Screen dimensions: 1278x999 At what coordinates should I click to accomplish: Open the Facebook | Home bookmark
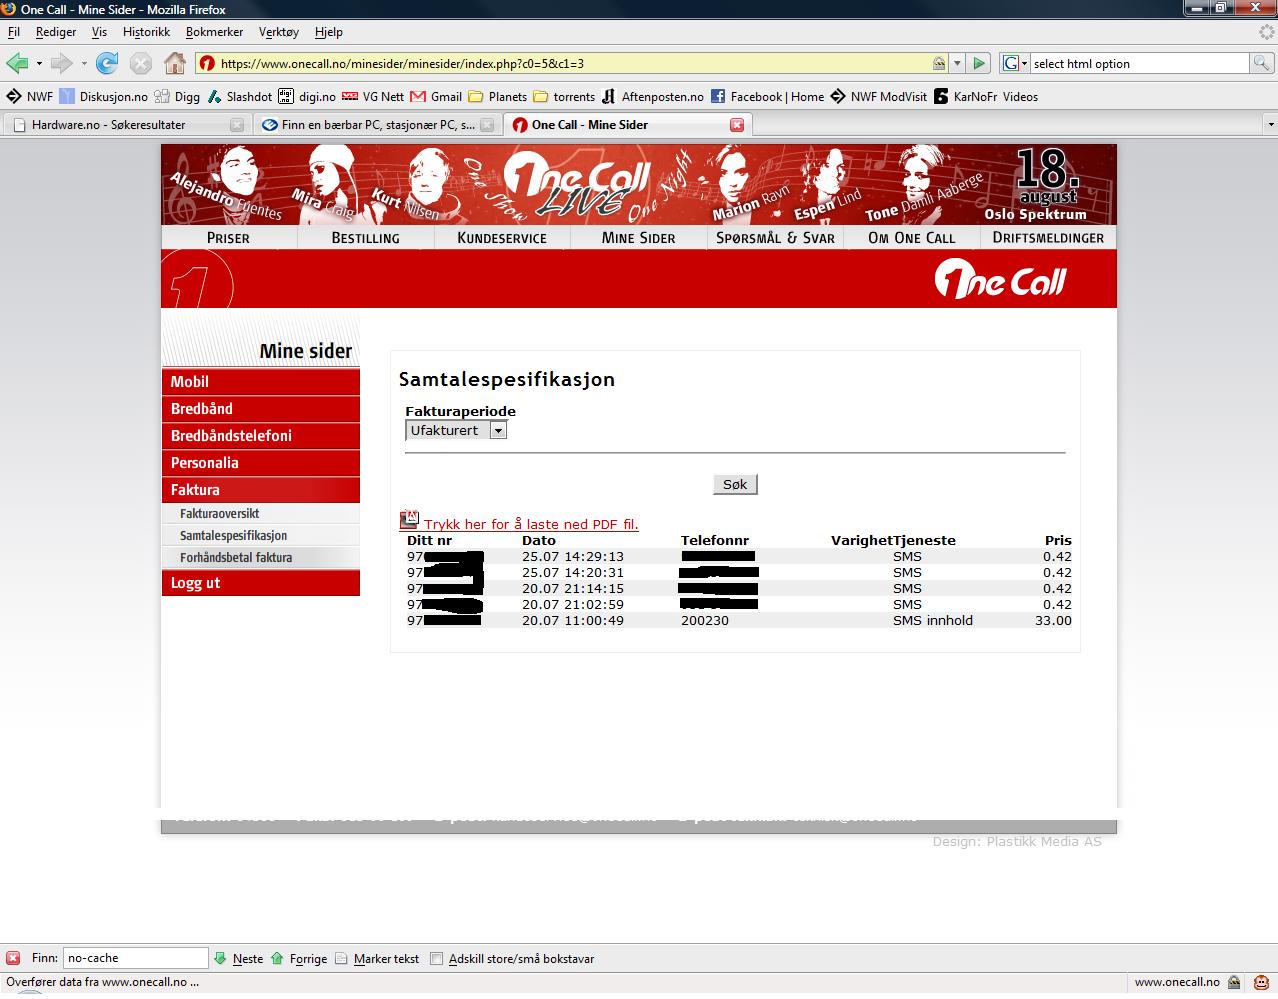(x=768, y=97)
